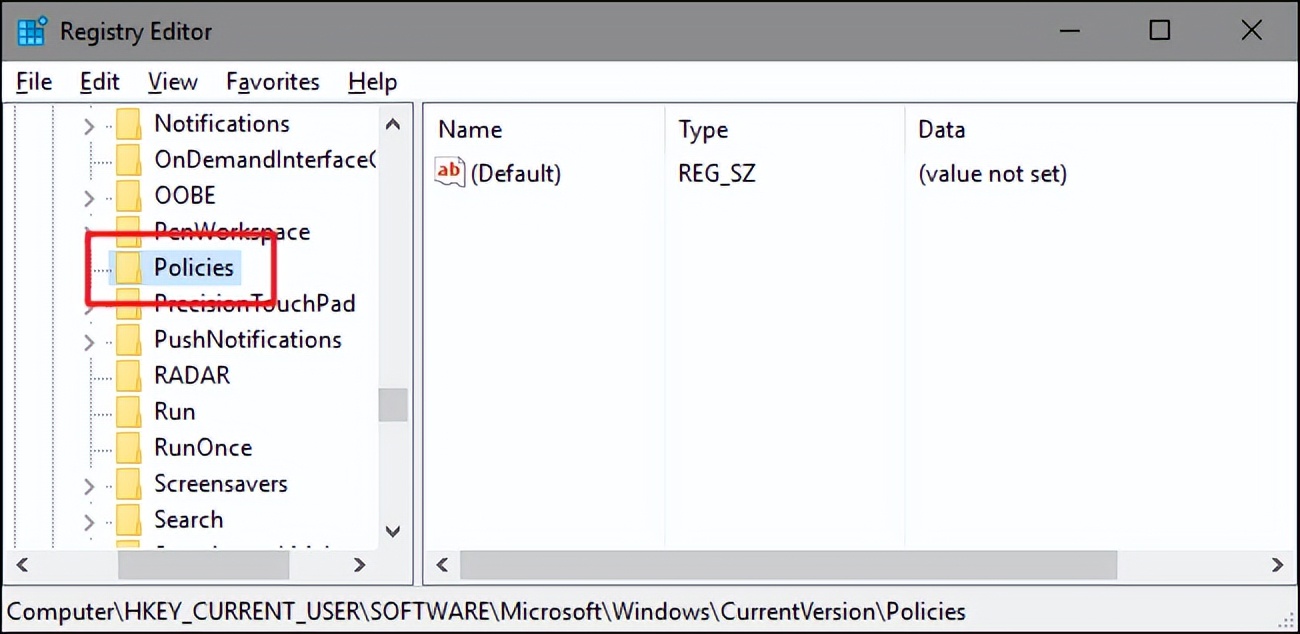
Task: Click the Registry Editor title bar icon
Action: (30, 30)
